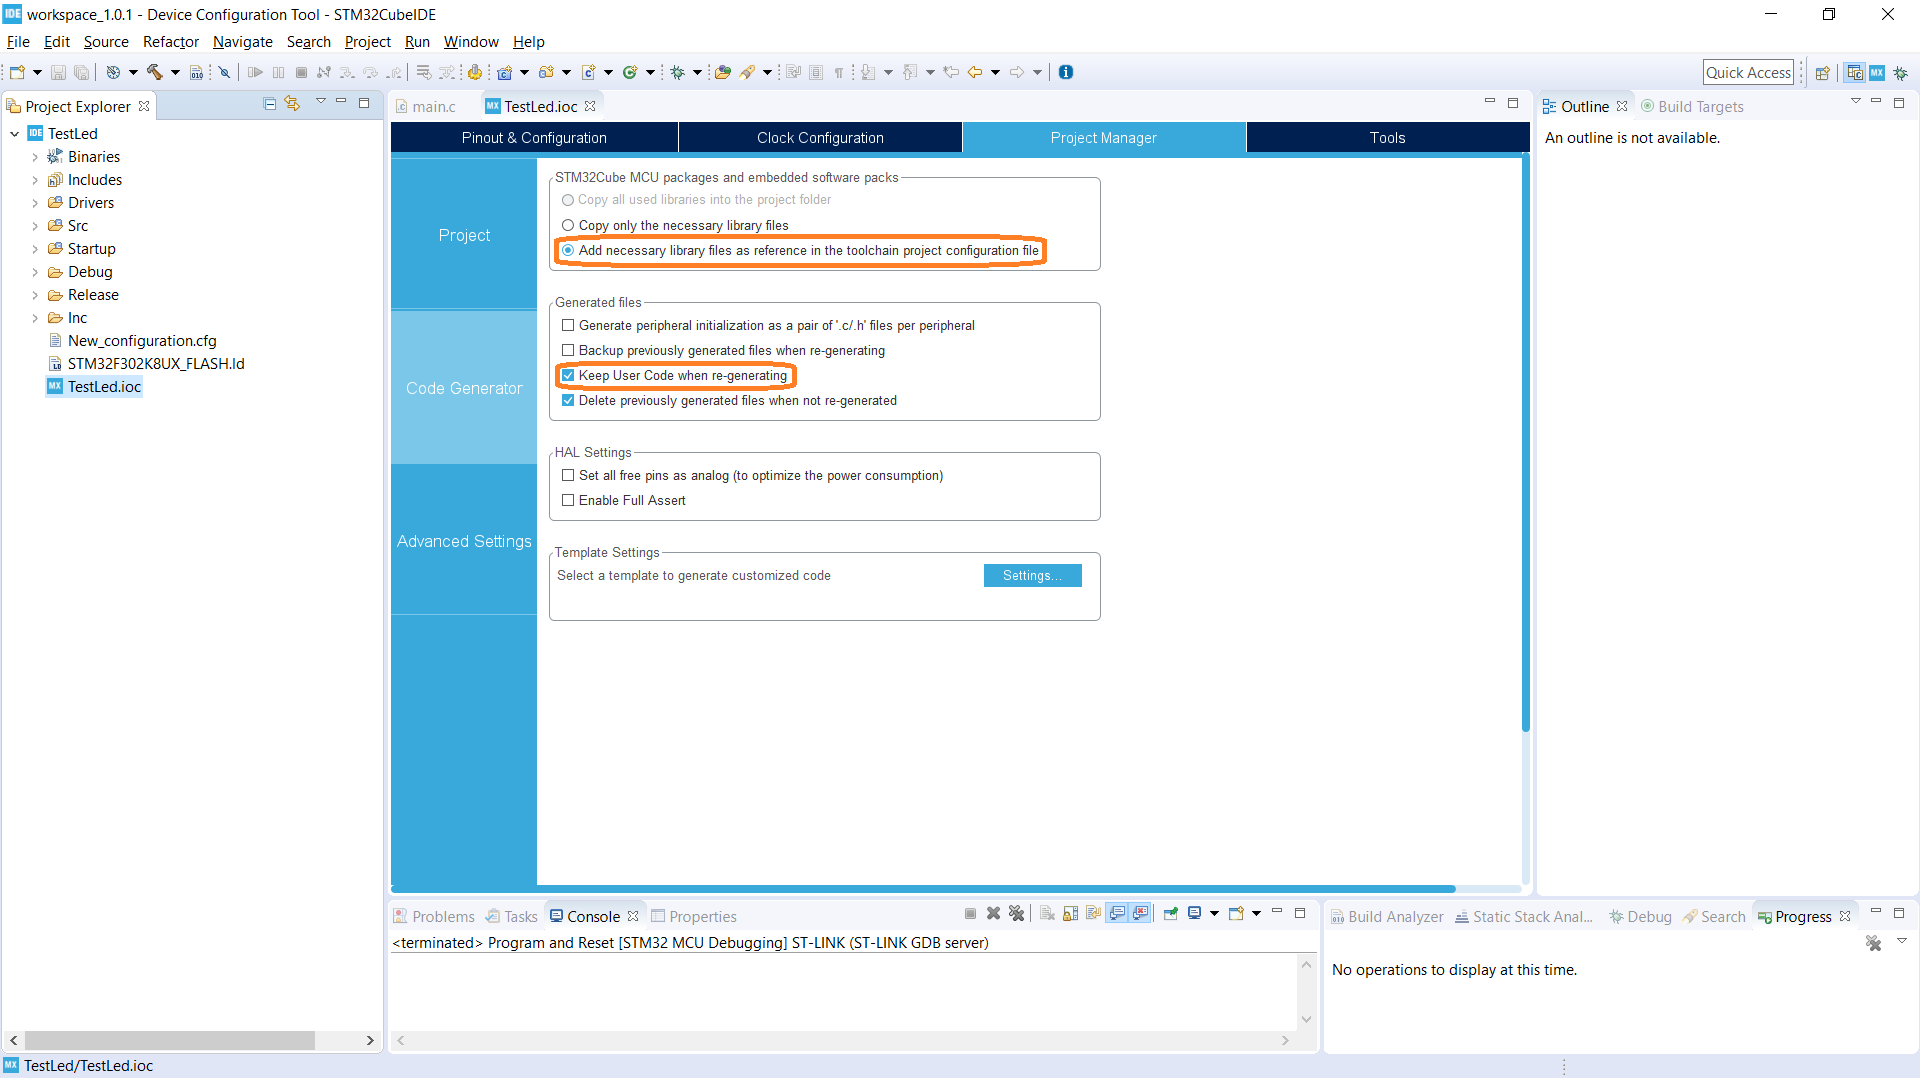Screen dimensions: 1920x1080
Task: Expand the Includes folder node
Action: (x=35, y=180)
